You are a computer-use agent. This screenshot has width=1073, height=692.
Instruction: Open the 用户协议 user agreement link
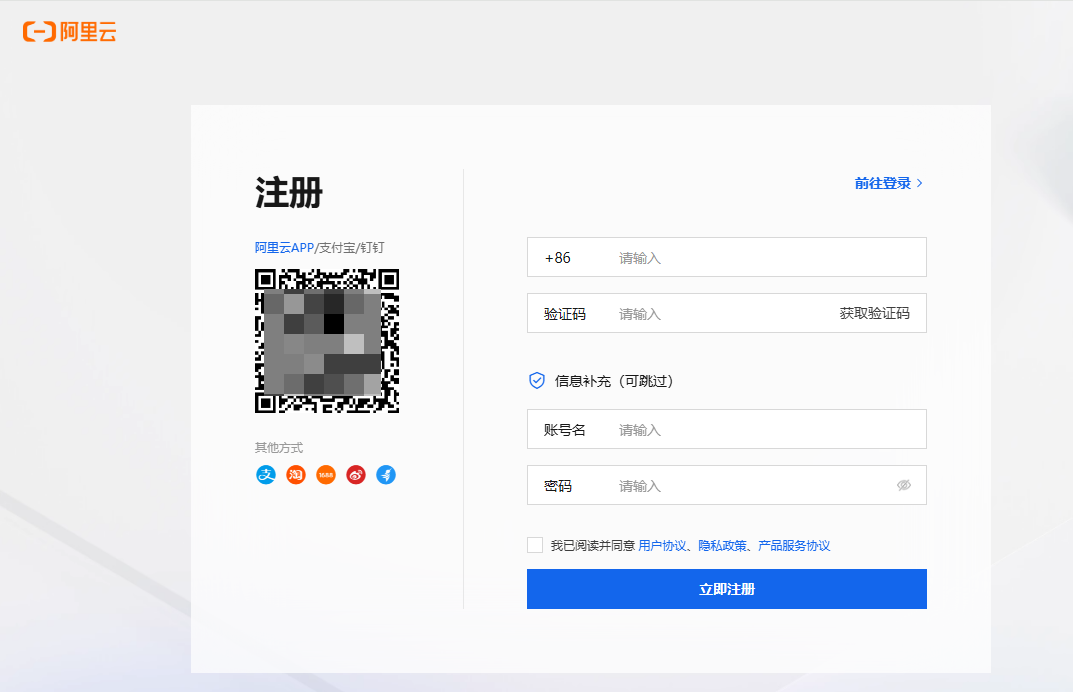(x=662, y=546)
